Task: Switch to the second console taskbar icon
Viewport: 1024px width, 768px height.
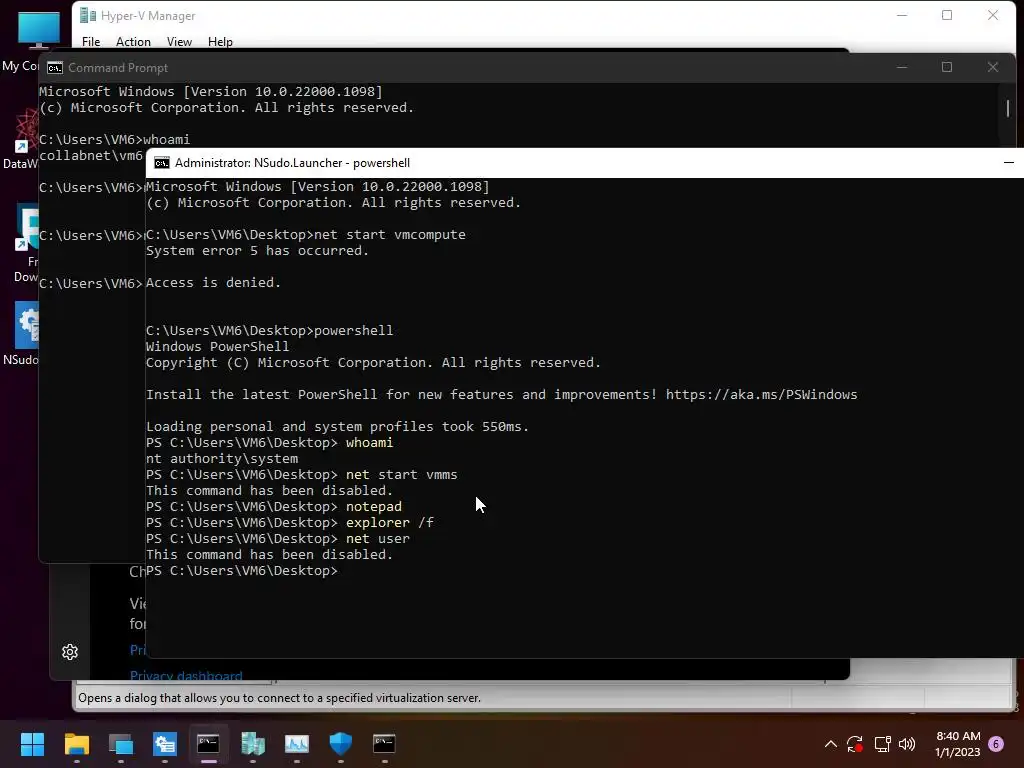Action: tap(384, 744)
